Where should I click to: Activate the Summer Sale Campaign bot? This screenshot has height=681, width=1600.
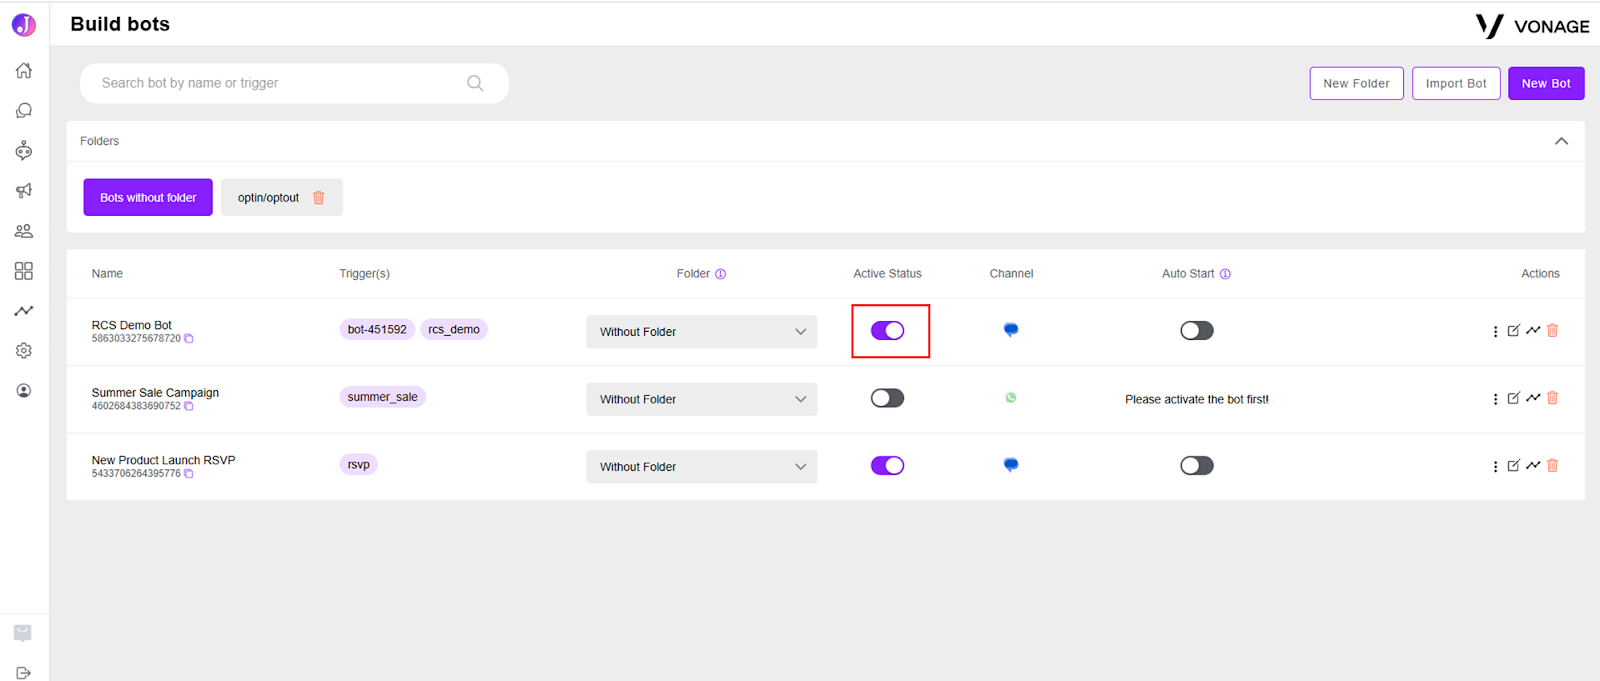(x=887, y=398)
